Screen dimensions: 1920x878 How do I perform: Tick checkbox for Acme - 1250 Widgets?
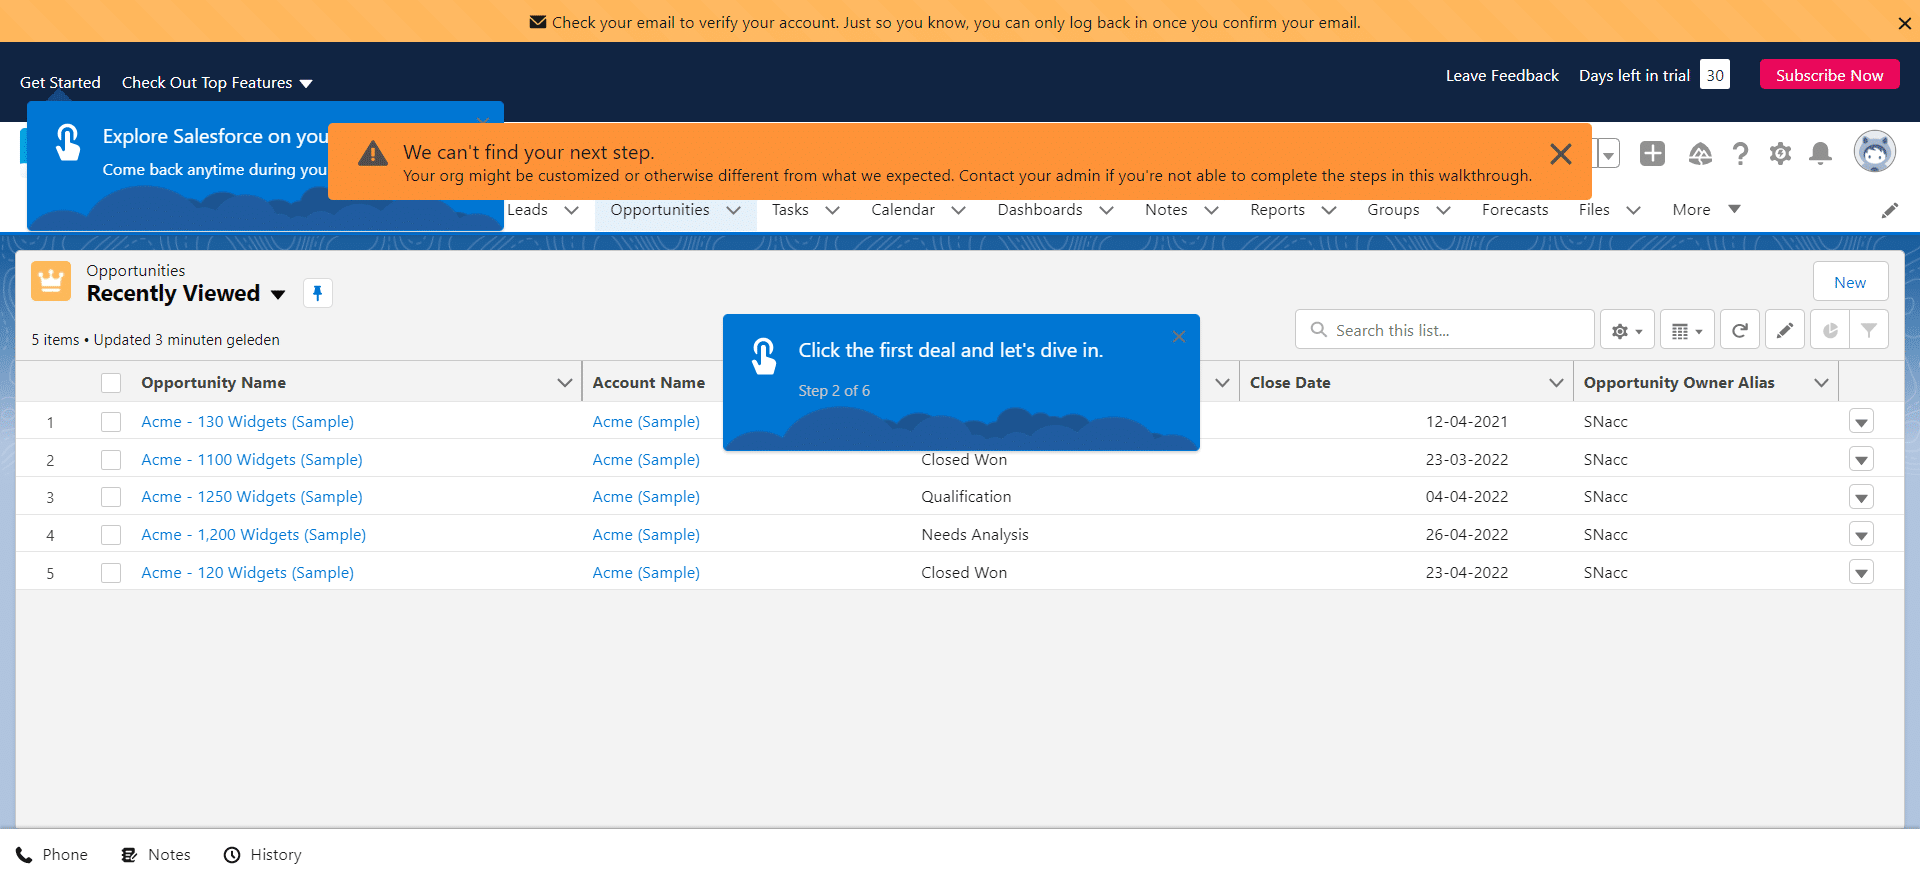(x=111, y=497)
